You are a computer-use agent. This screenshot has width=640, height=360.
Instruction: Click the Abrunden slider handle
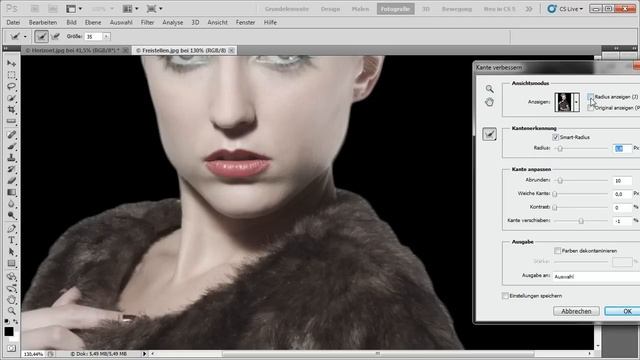(x=560, y=180)
